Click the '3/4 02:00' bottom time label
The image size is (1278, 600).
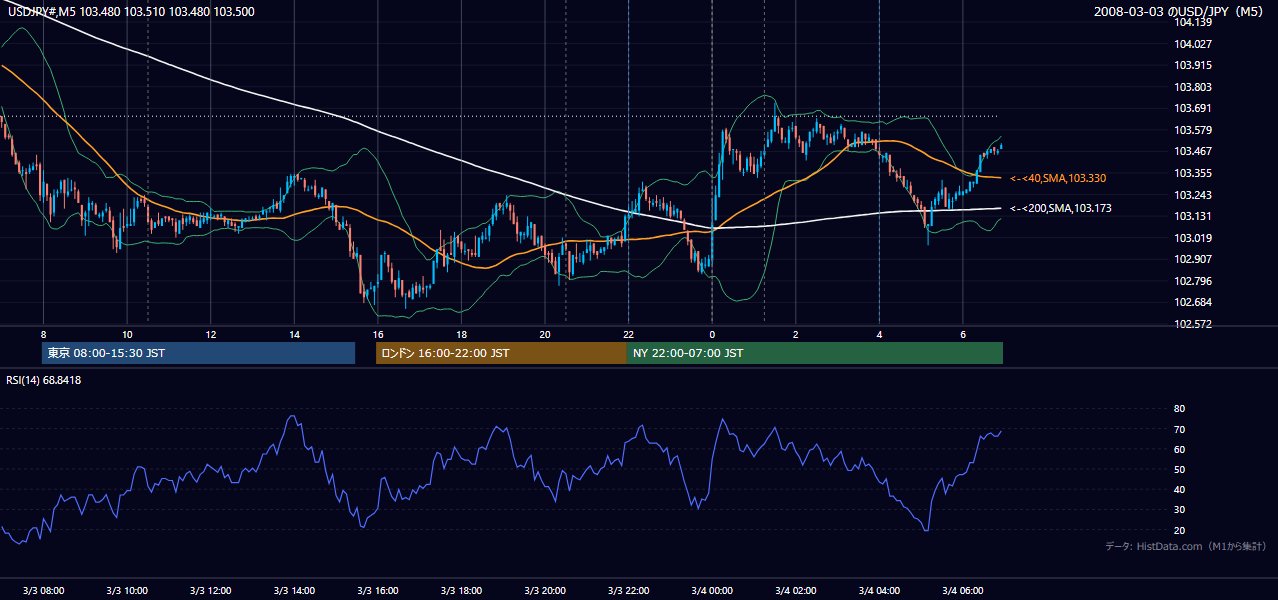coord(796,590)
